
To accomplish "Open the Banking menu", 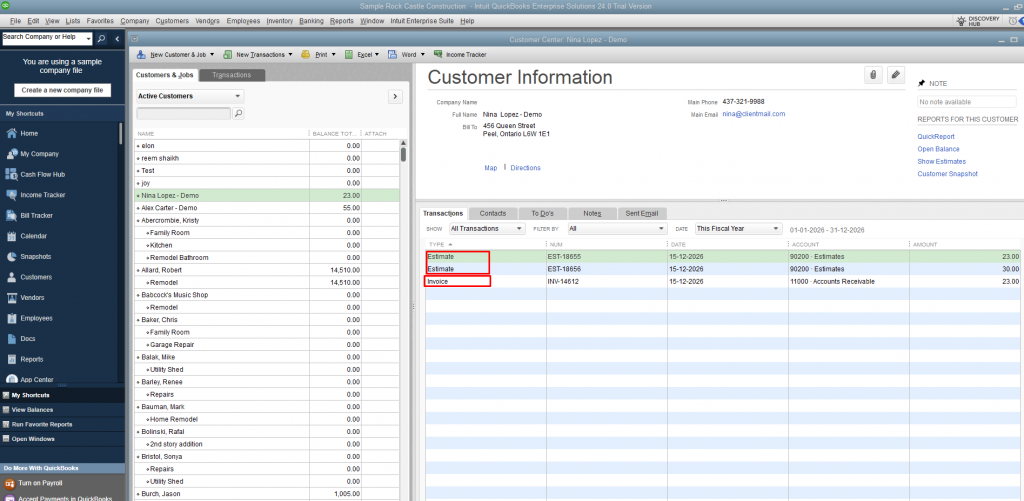I will coord(311,20).
